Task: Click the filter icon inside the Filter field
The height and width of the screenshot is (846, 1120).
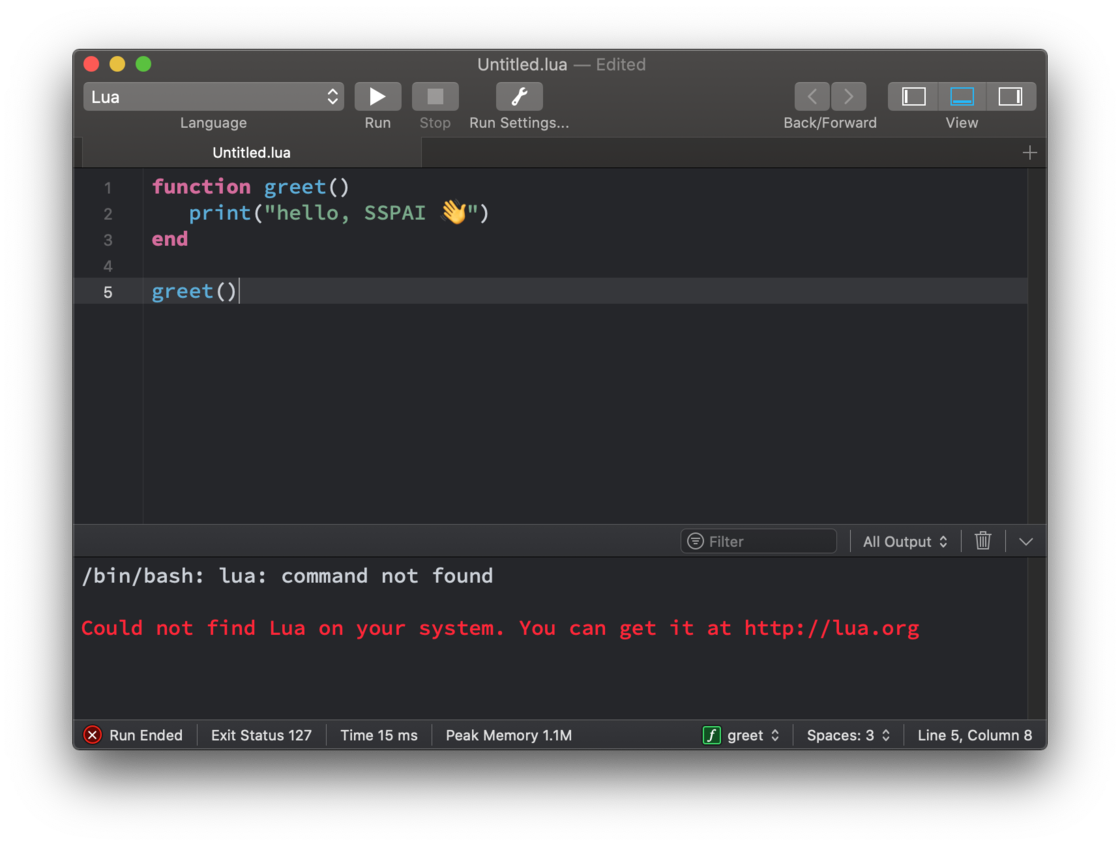Action: [x=694, y=541]
